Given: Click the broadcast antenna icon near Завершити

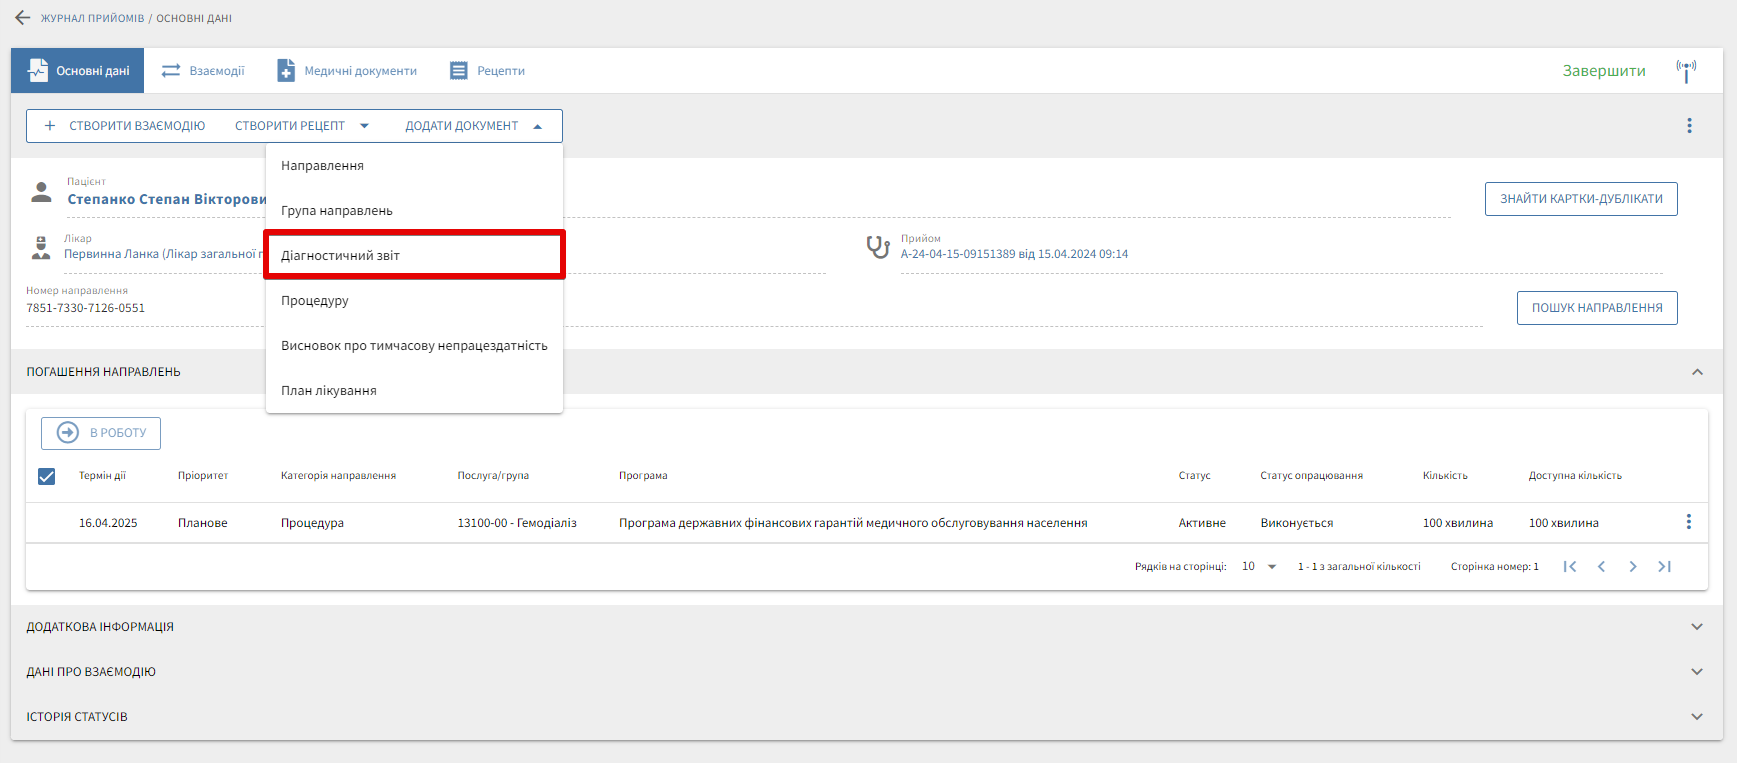Looking at the screenshot, I should [x=1686, y=71].
